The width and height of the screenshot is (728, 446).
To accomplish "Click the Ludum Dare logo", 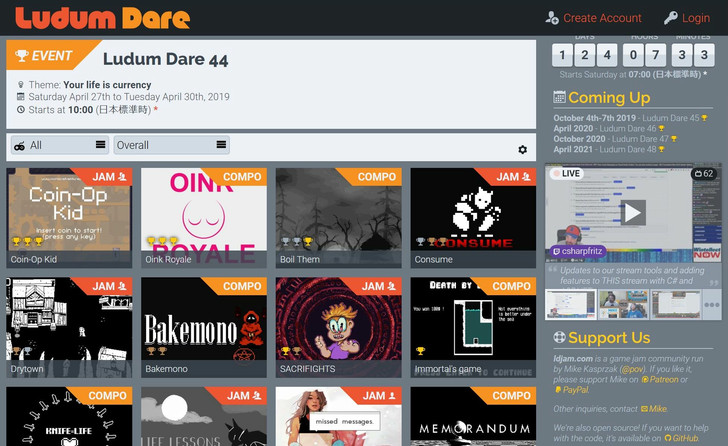I will (103, 18).
